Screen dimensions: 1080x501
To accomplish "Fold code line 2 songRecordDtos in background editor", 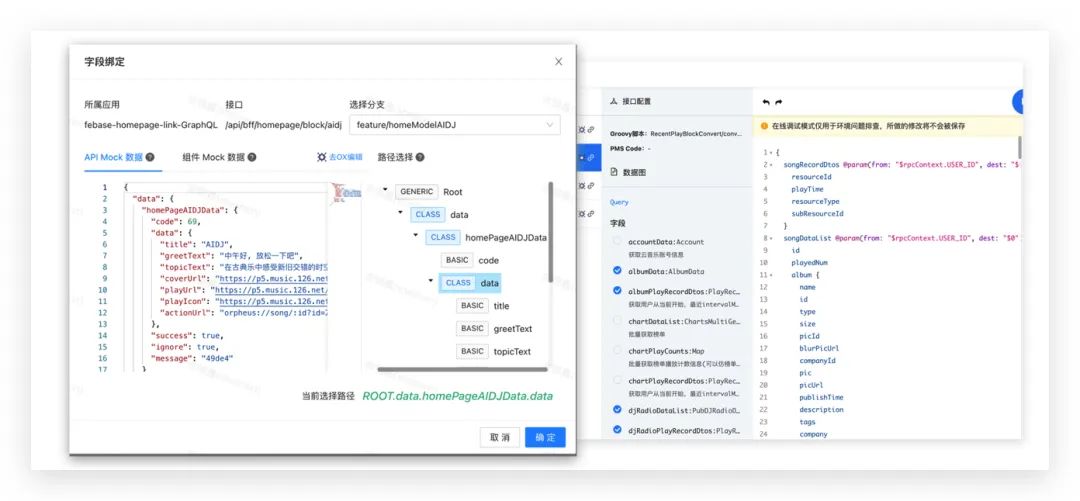I will coord(771,165).
